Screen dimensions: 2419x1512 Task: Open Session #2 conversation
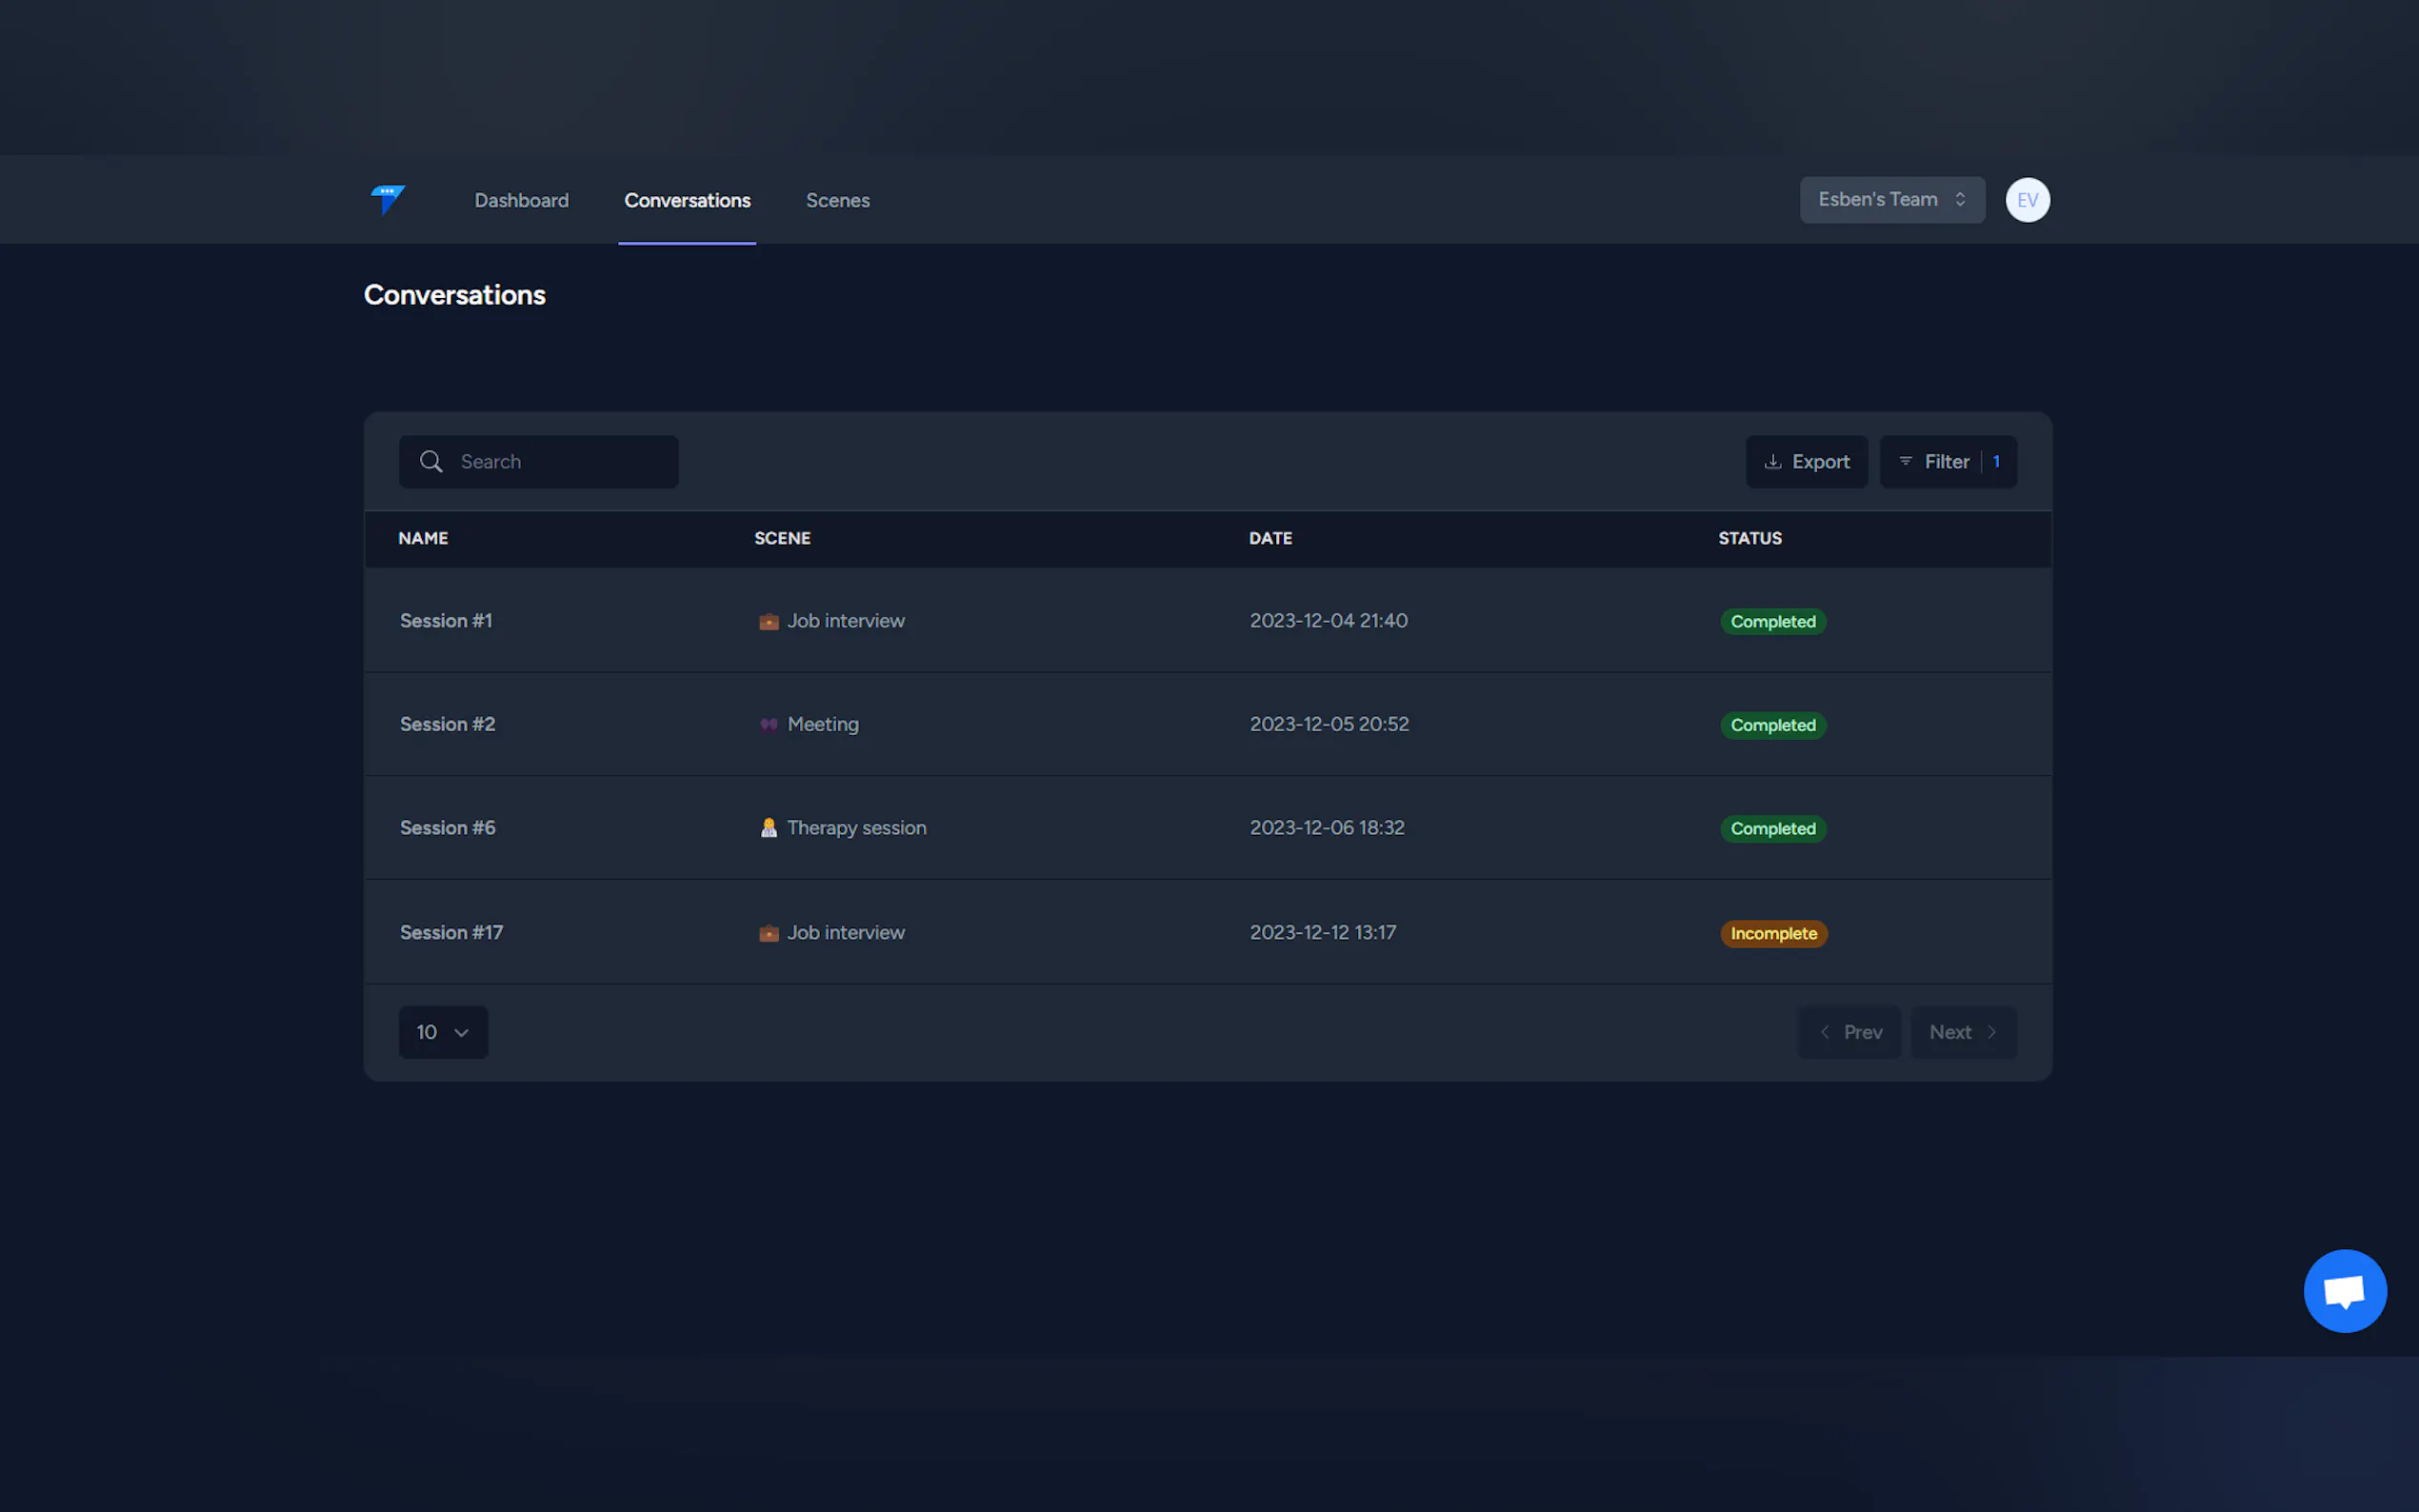pos(447,724)
